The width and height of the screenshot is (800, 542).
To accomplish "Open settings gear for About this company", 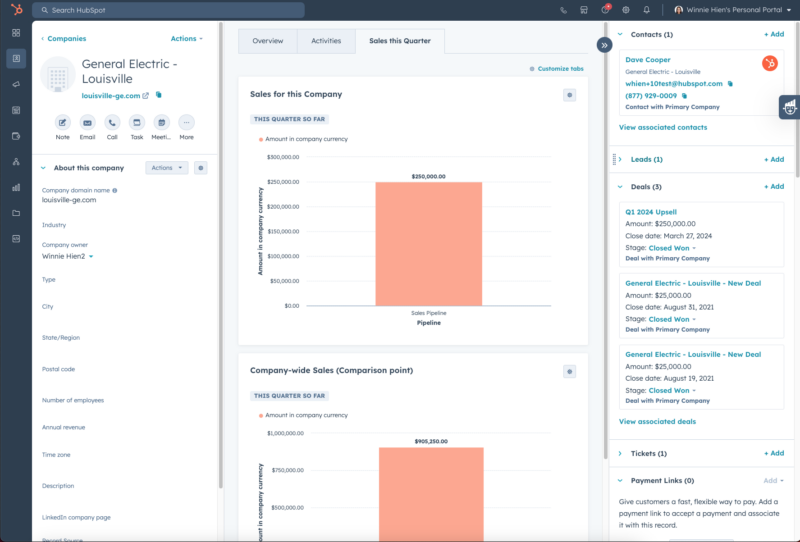I will point(201,168).
